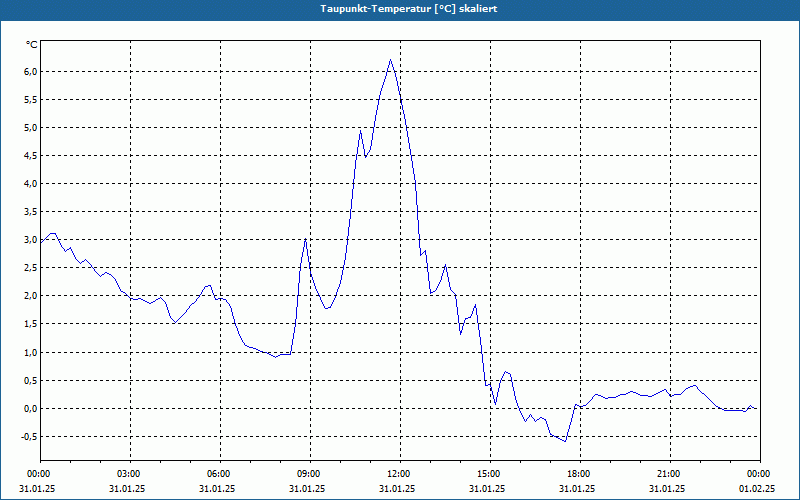The width and height of the screenshot is (800, 500).
Task: Click the curve's lowest point near 17:30
Action: coord(565,441)
